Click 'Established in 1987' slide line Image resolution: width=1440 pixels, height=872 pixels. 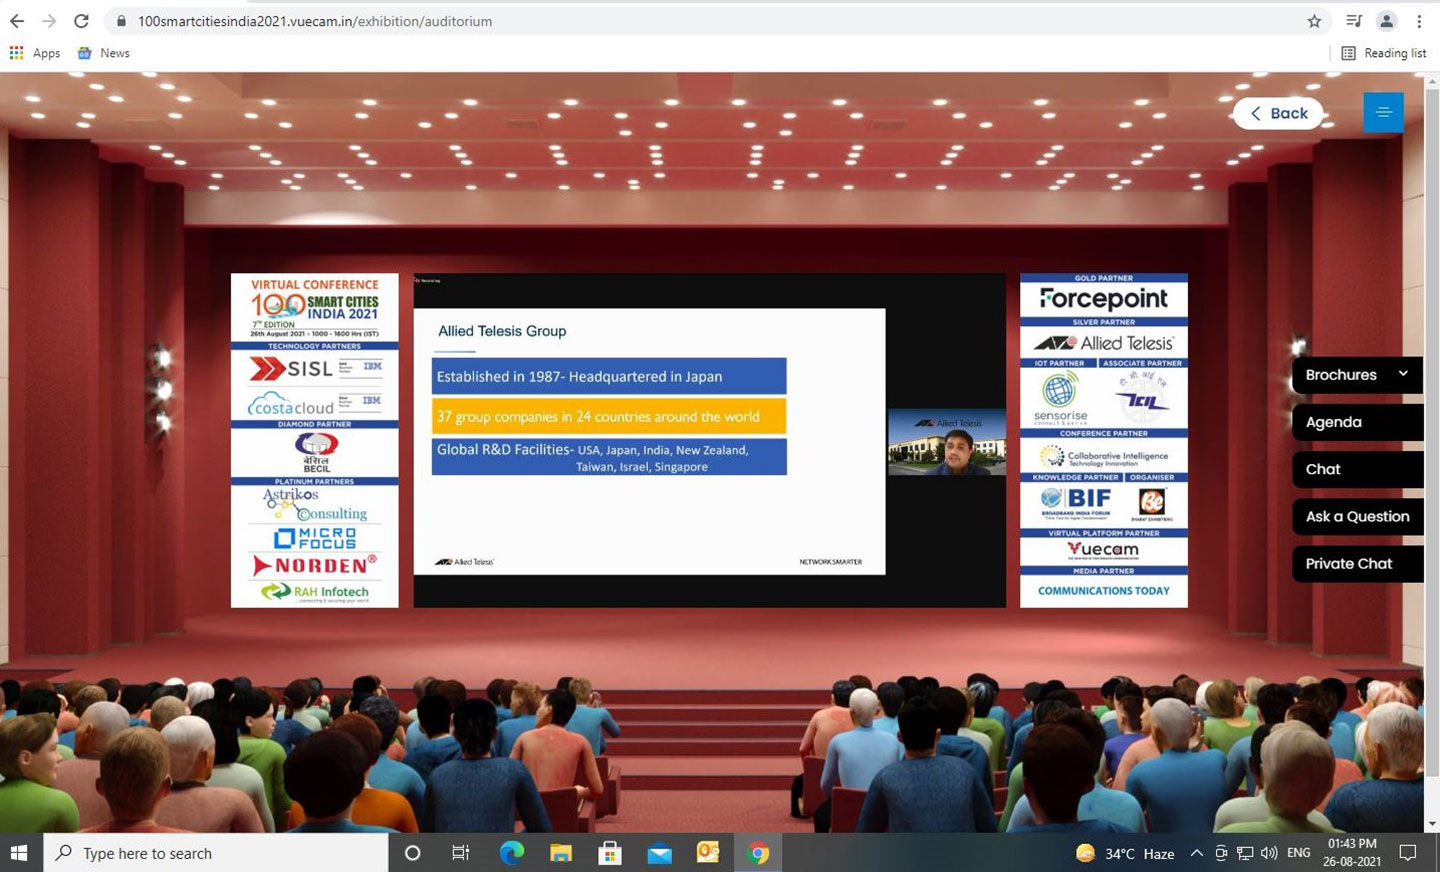click(609, 376)
